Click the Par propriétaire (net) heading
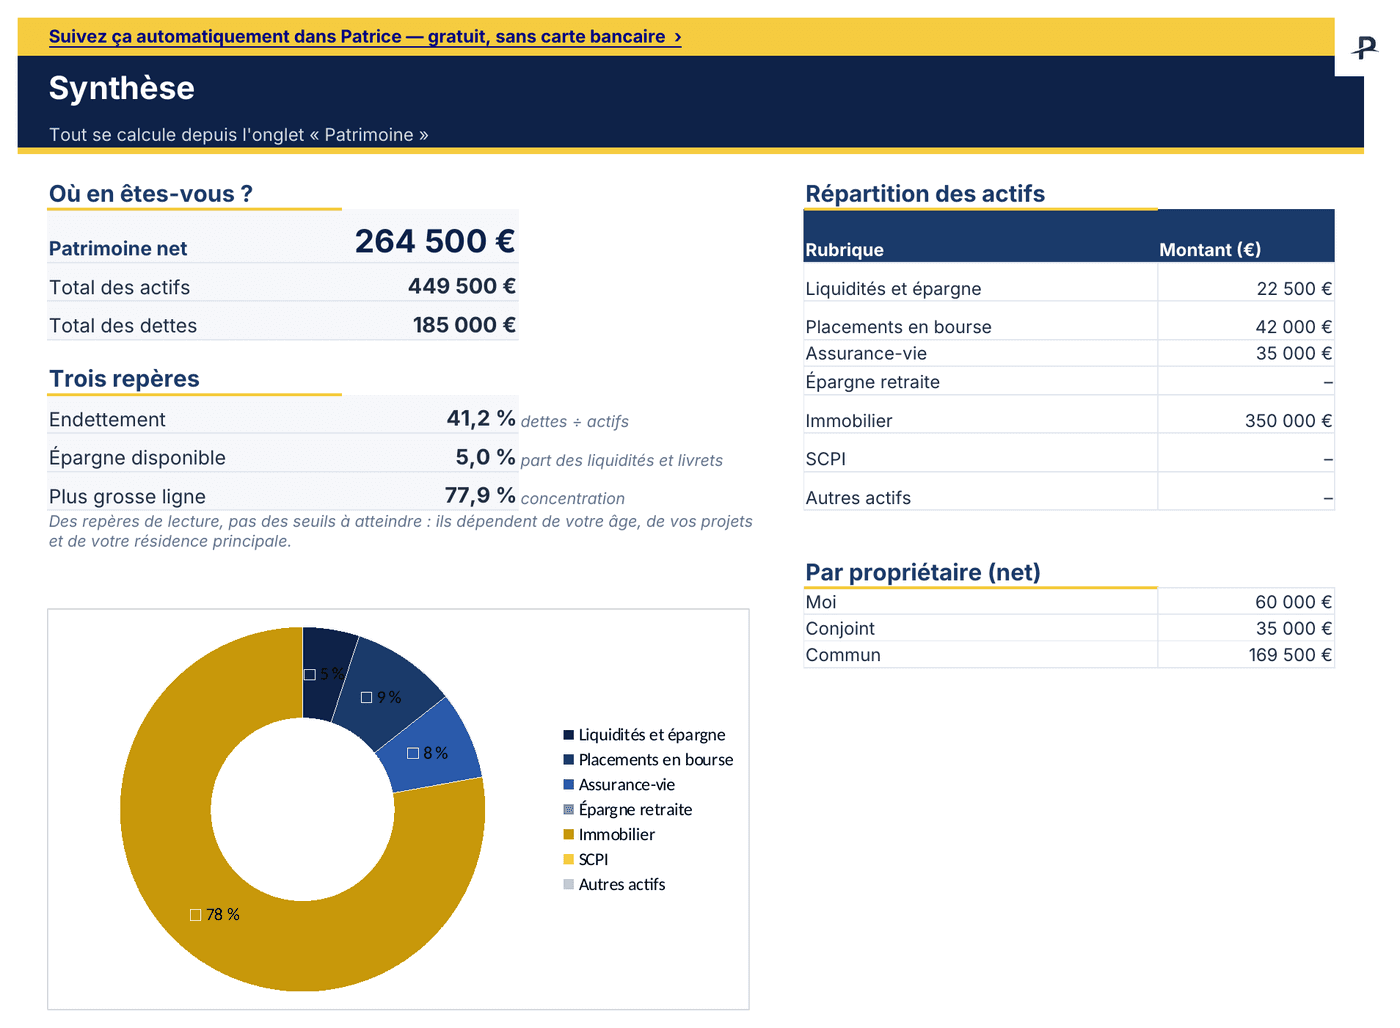 pyautogui.click(x=923, y=573)
